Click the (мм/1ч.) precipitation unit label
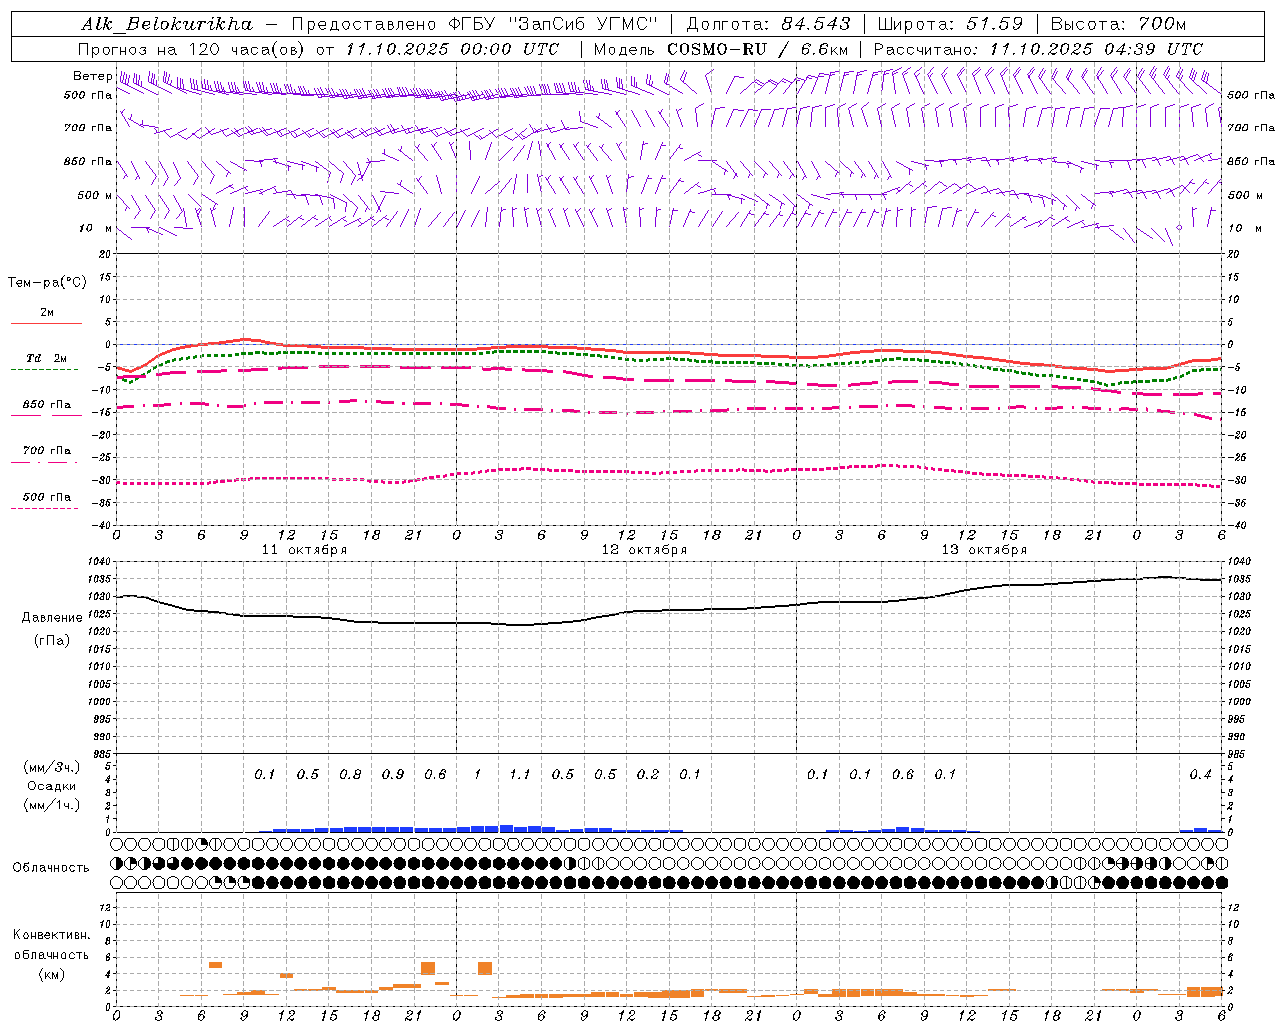 52,805
